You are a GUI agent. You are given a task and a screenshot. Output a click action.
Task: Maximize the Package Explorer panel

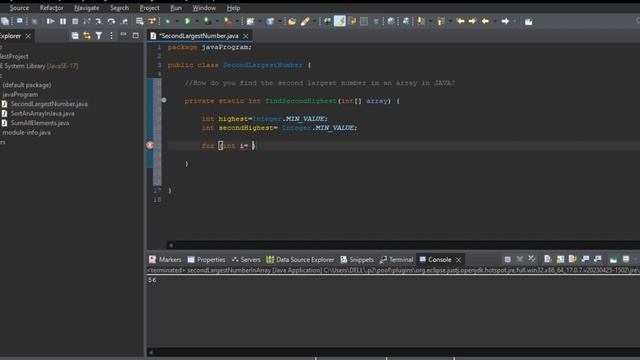pos(136,36)
